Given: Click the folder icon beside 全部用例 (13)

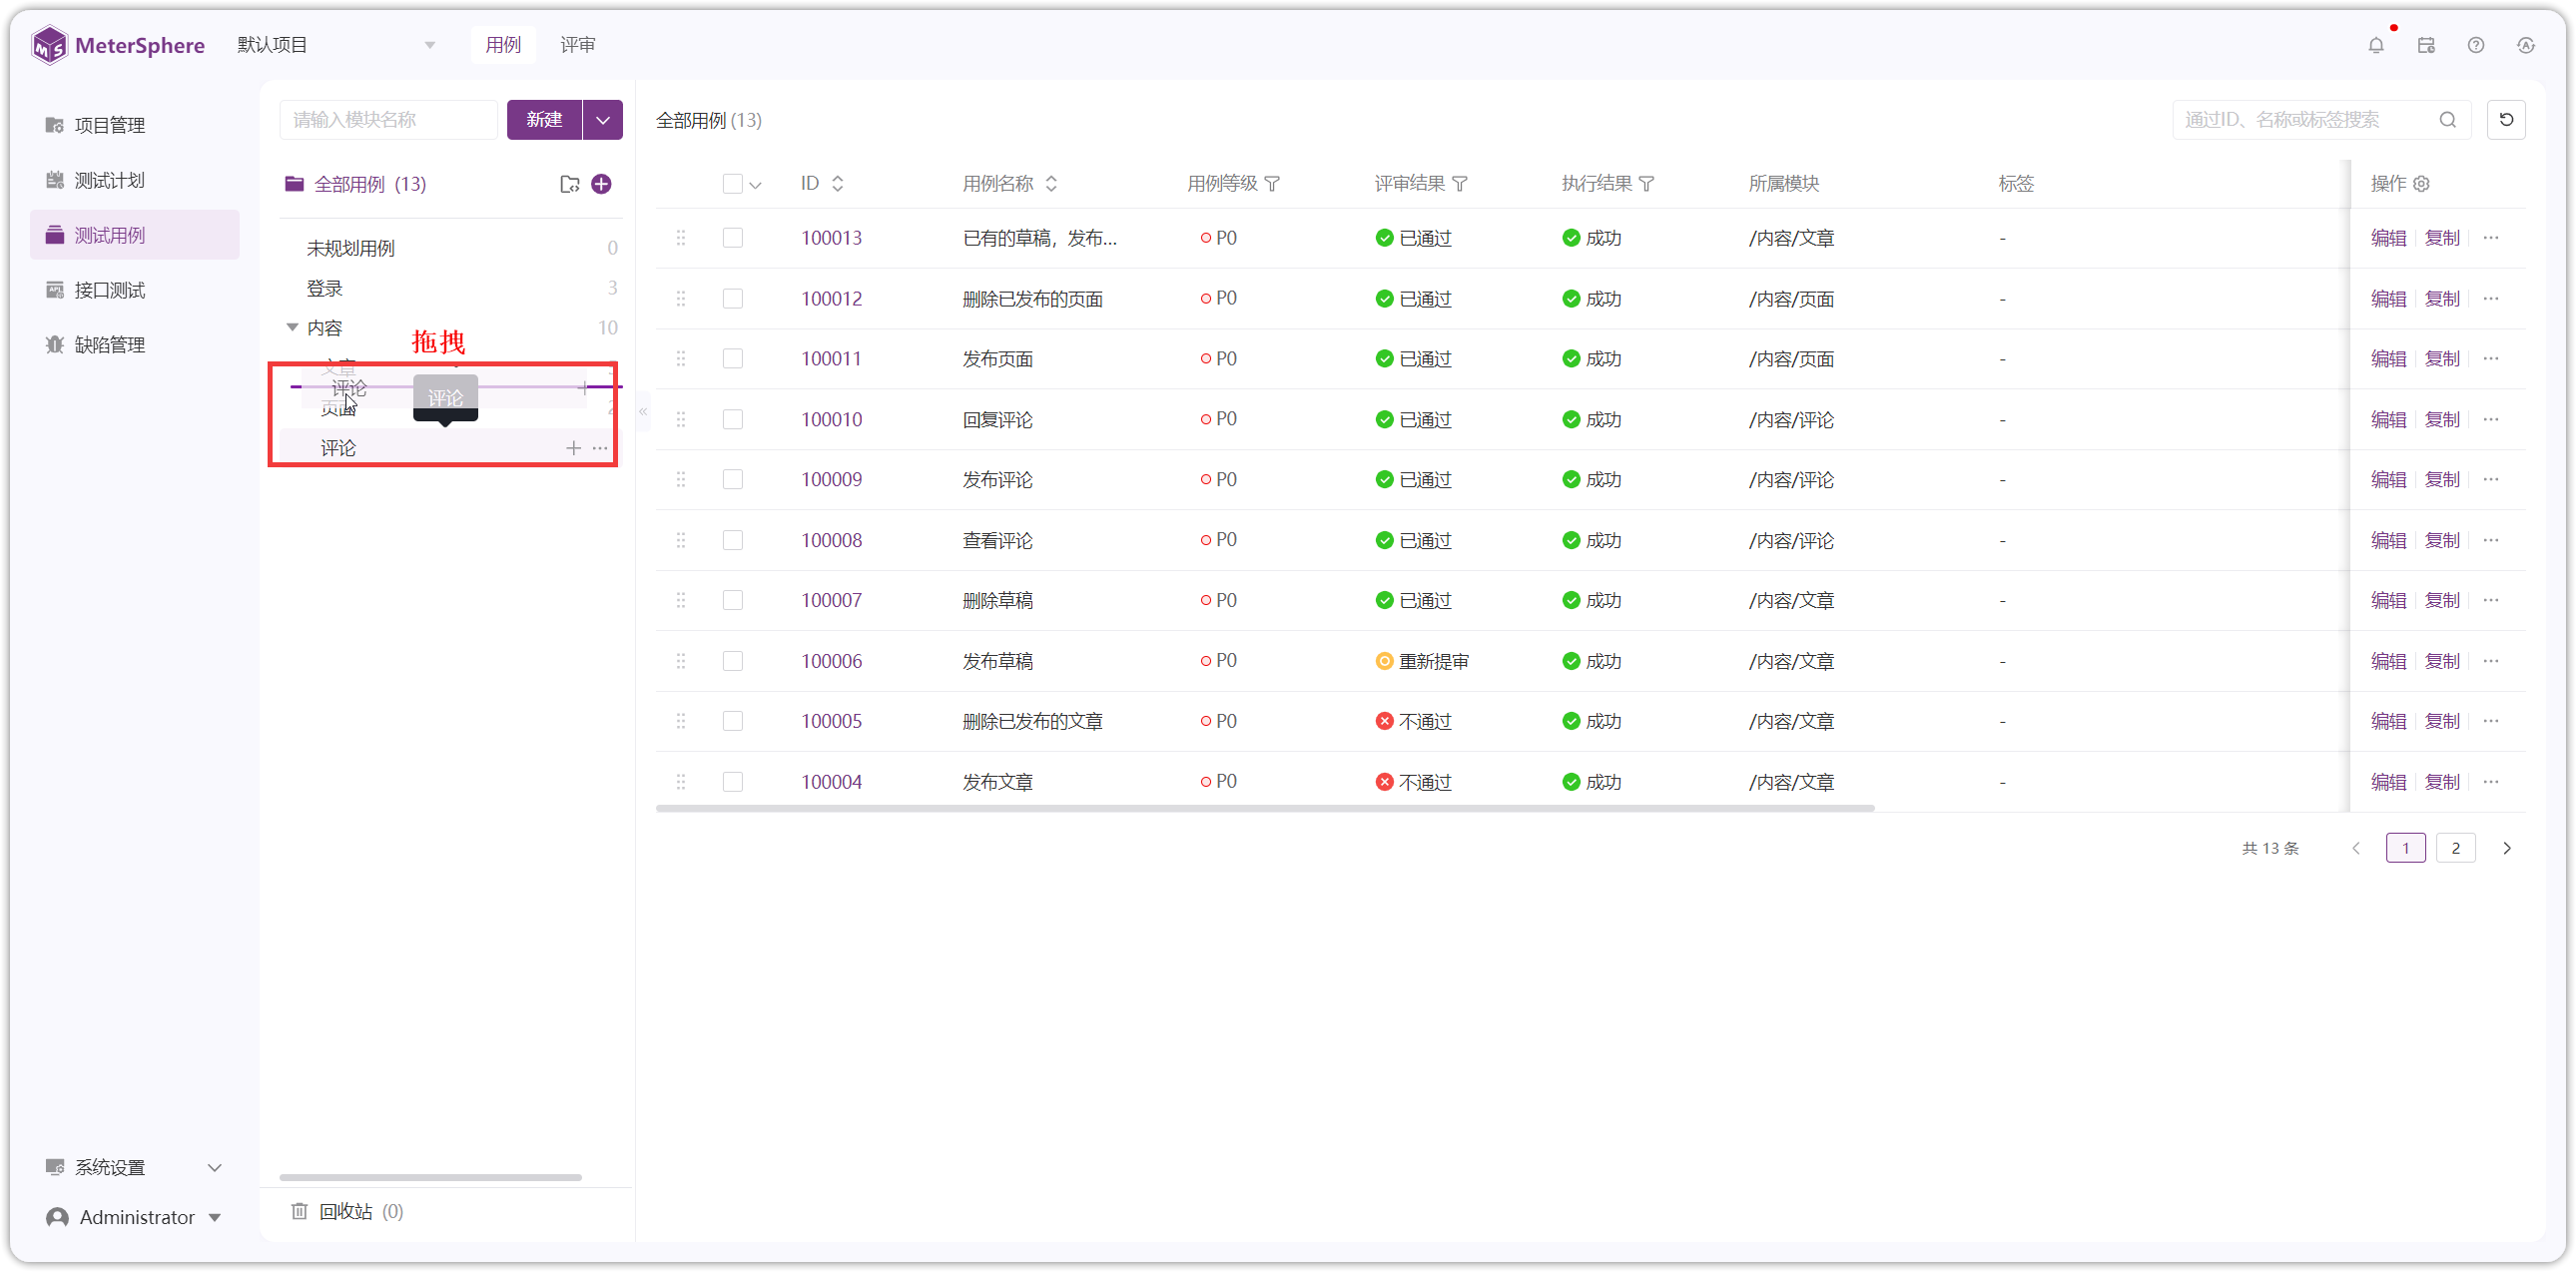Looking at the screenshot, I should [570, 184].
